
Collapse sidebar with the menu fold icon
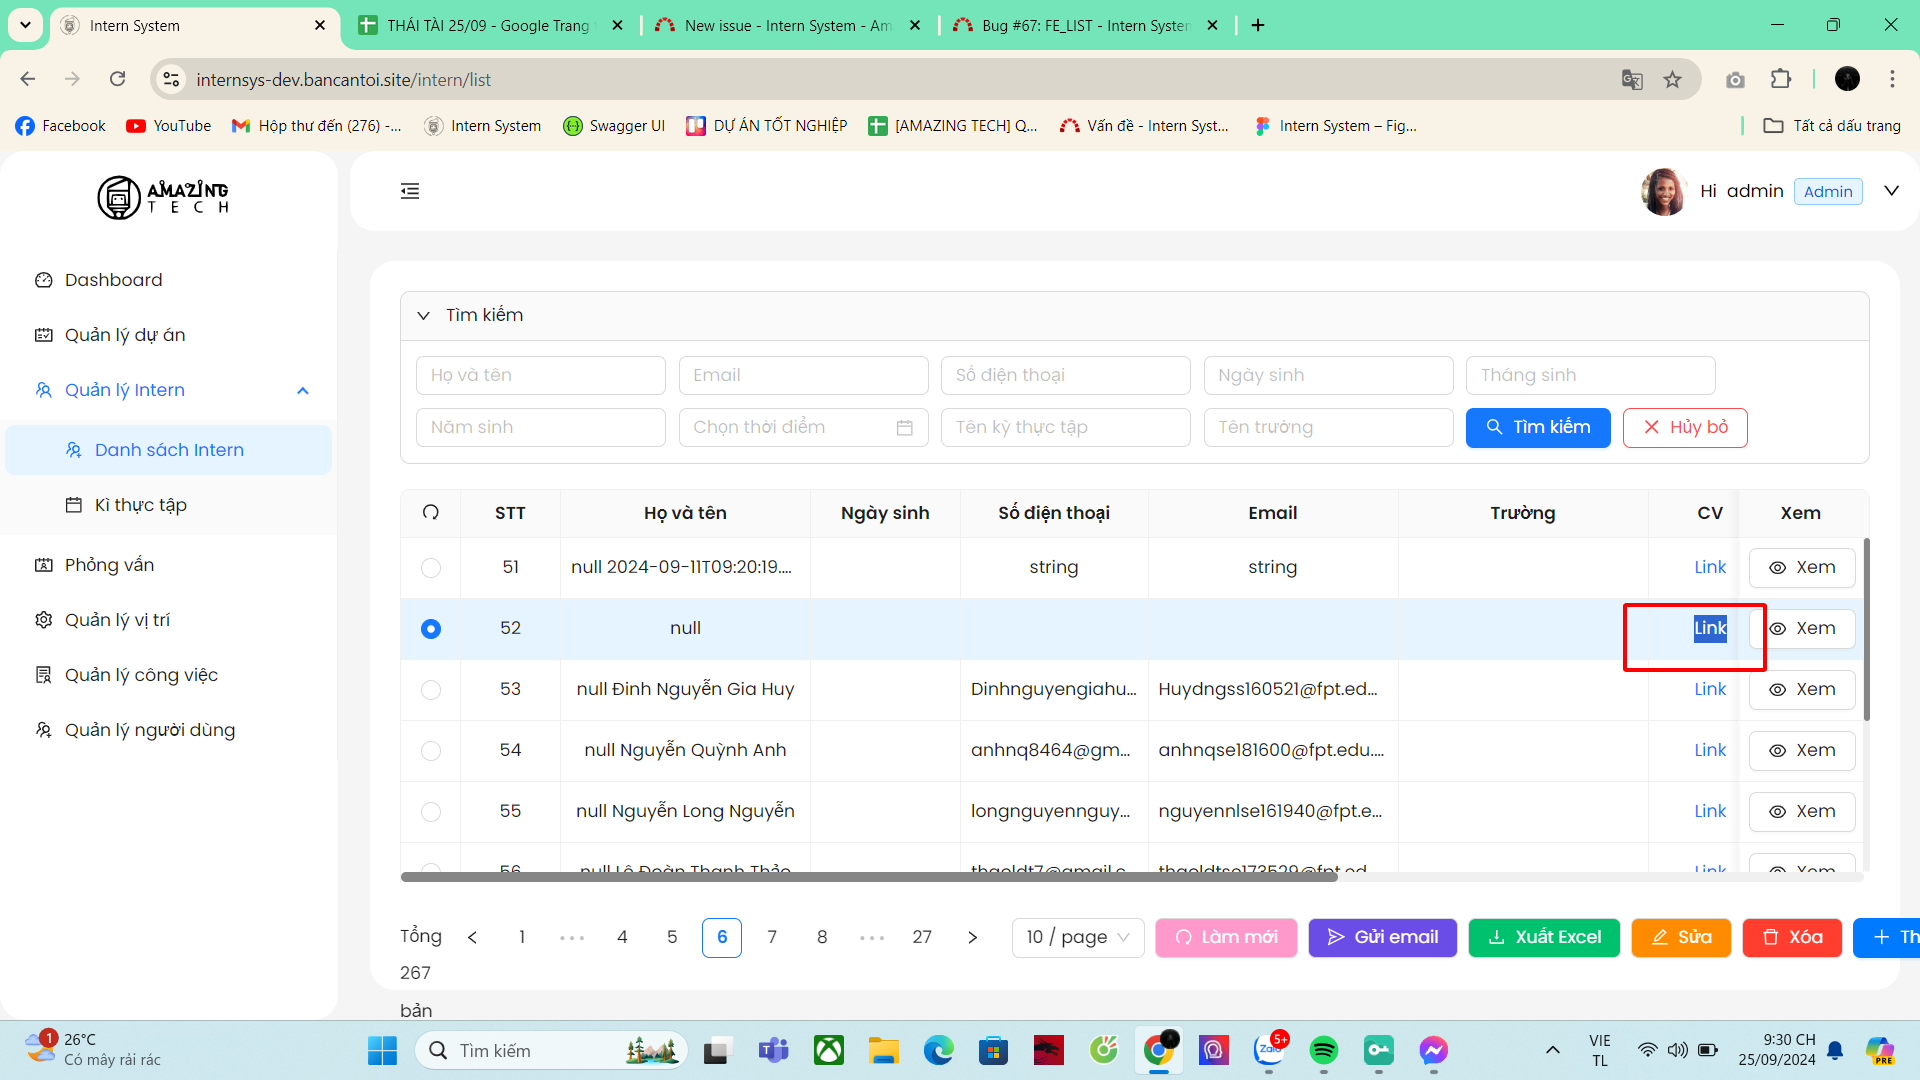(x=410, y=191)
